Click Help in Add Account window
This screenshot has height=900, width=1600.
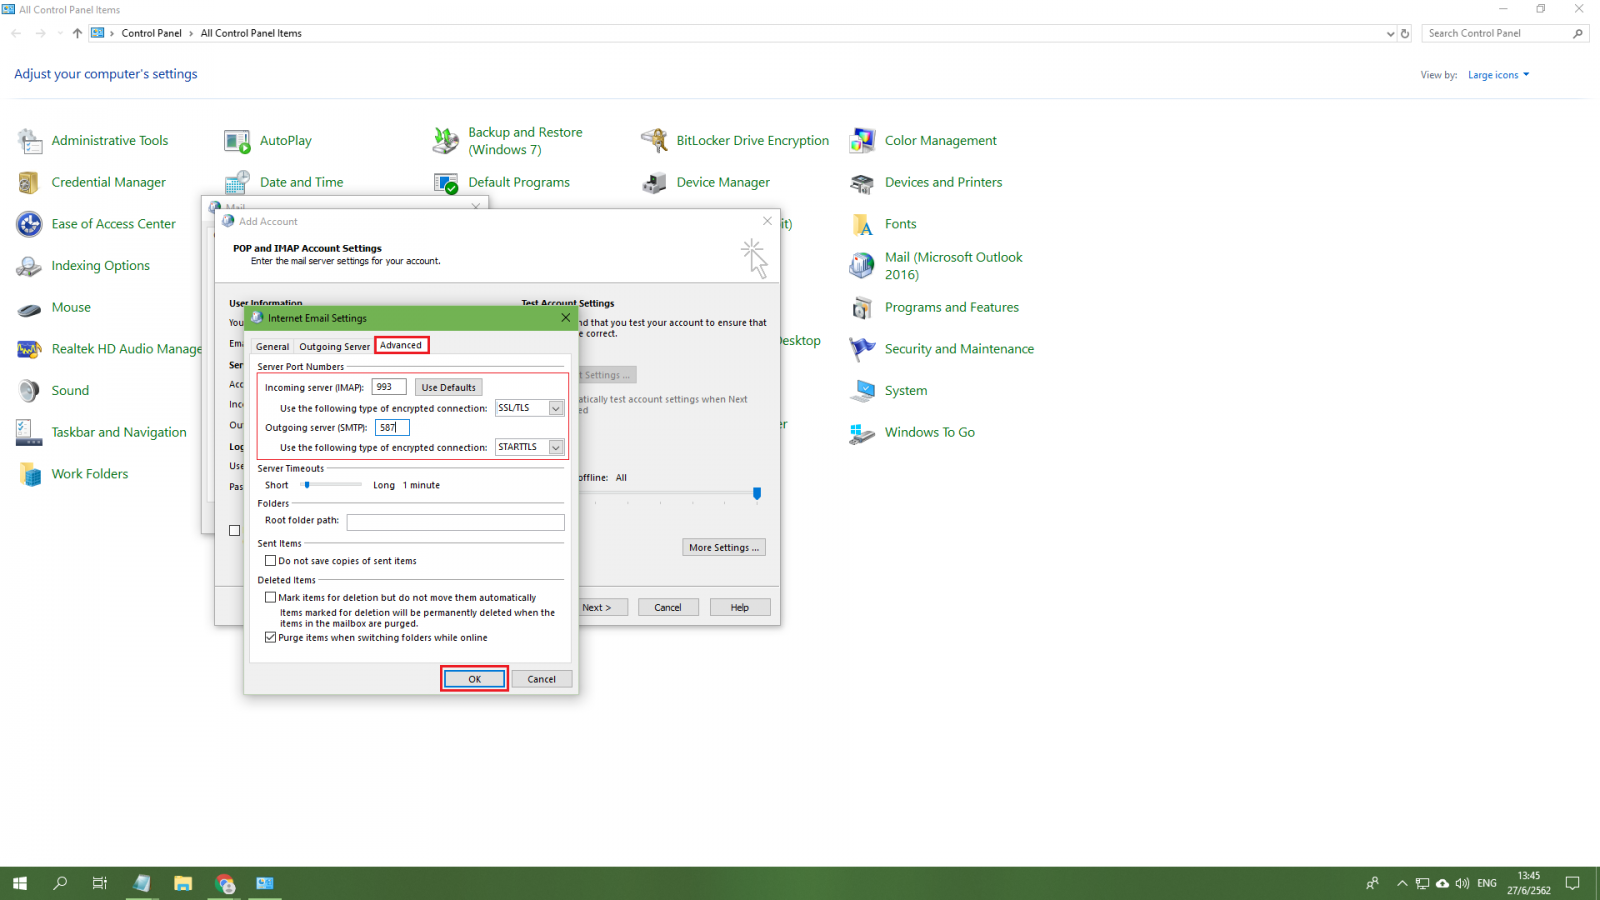click(x=740, y=608)
